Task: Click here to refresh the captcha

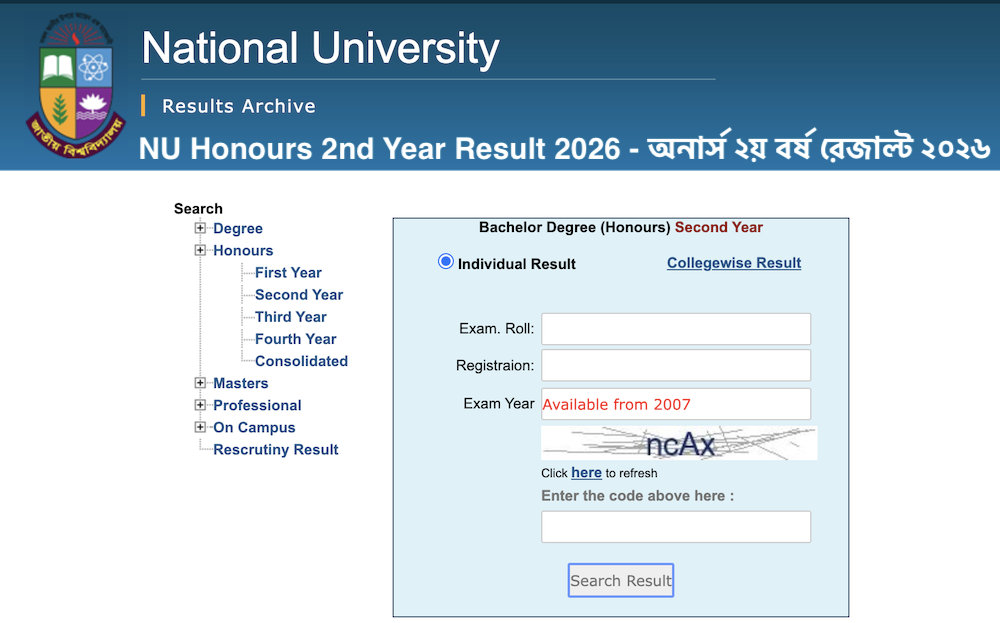Action: tap(586, 472)
